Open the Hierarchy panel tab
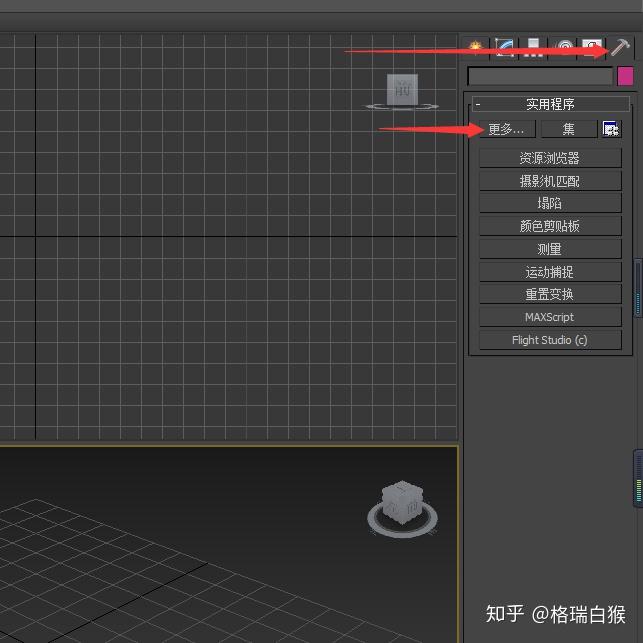 (533, 48)
